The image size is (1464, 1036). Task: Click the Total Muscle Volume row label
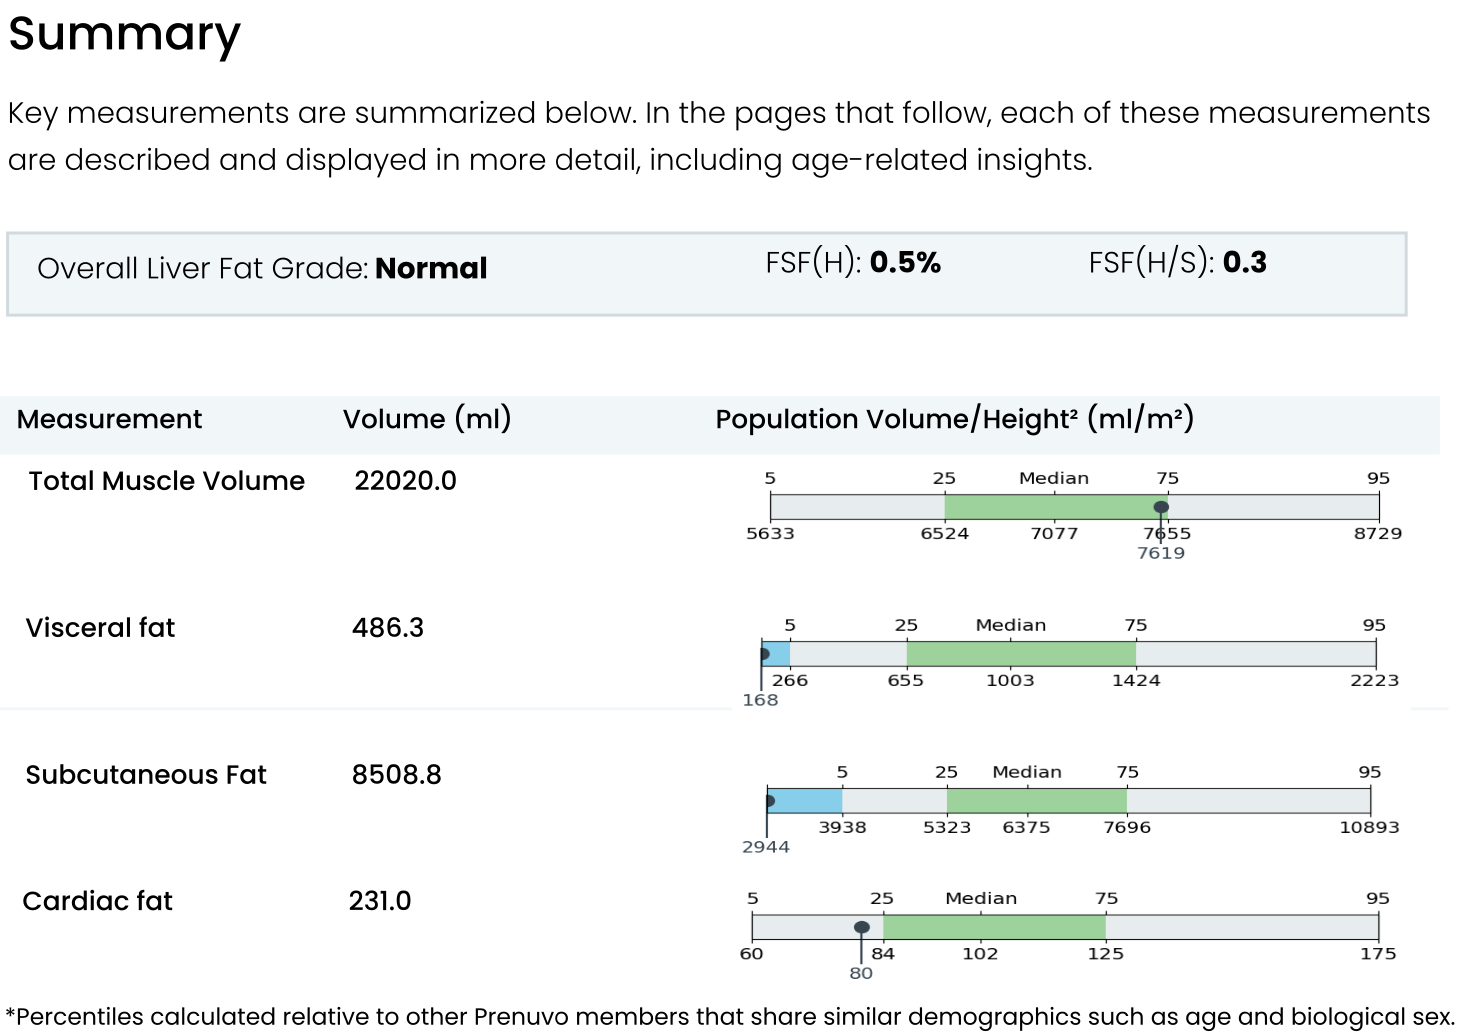click(x=166, y=481)
